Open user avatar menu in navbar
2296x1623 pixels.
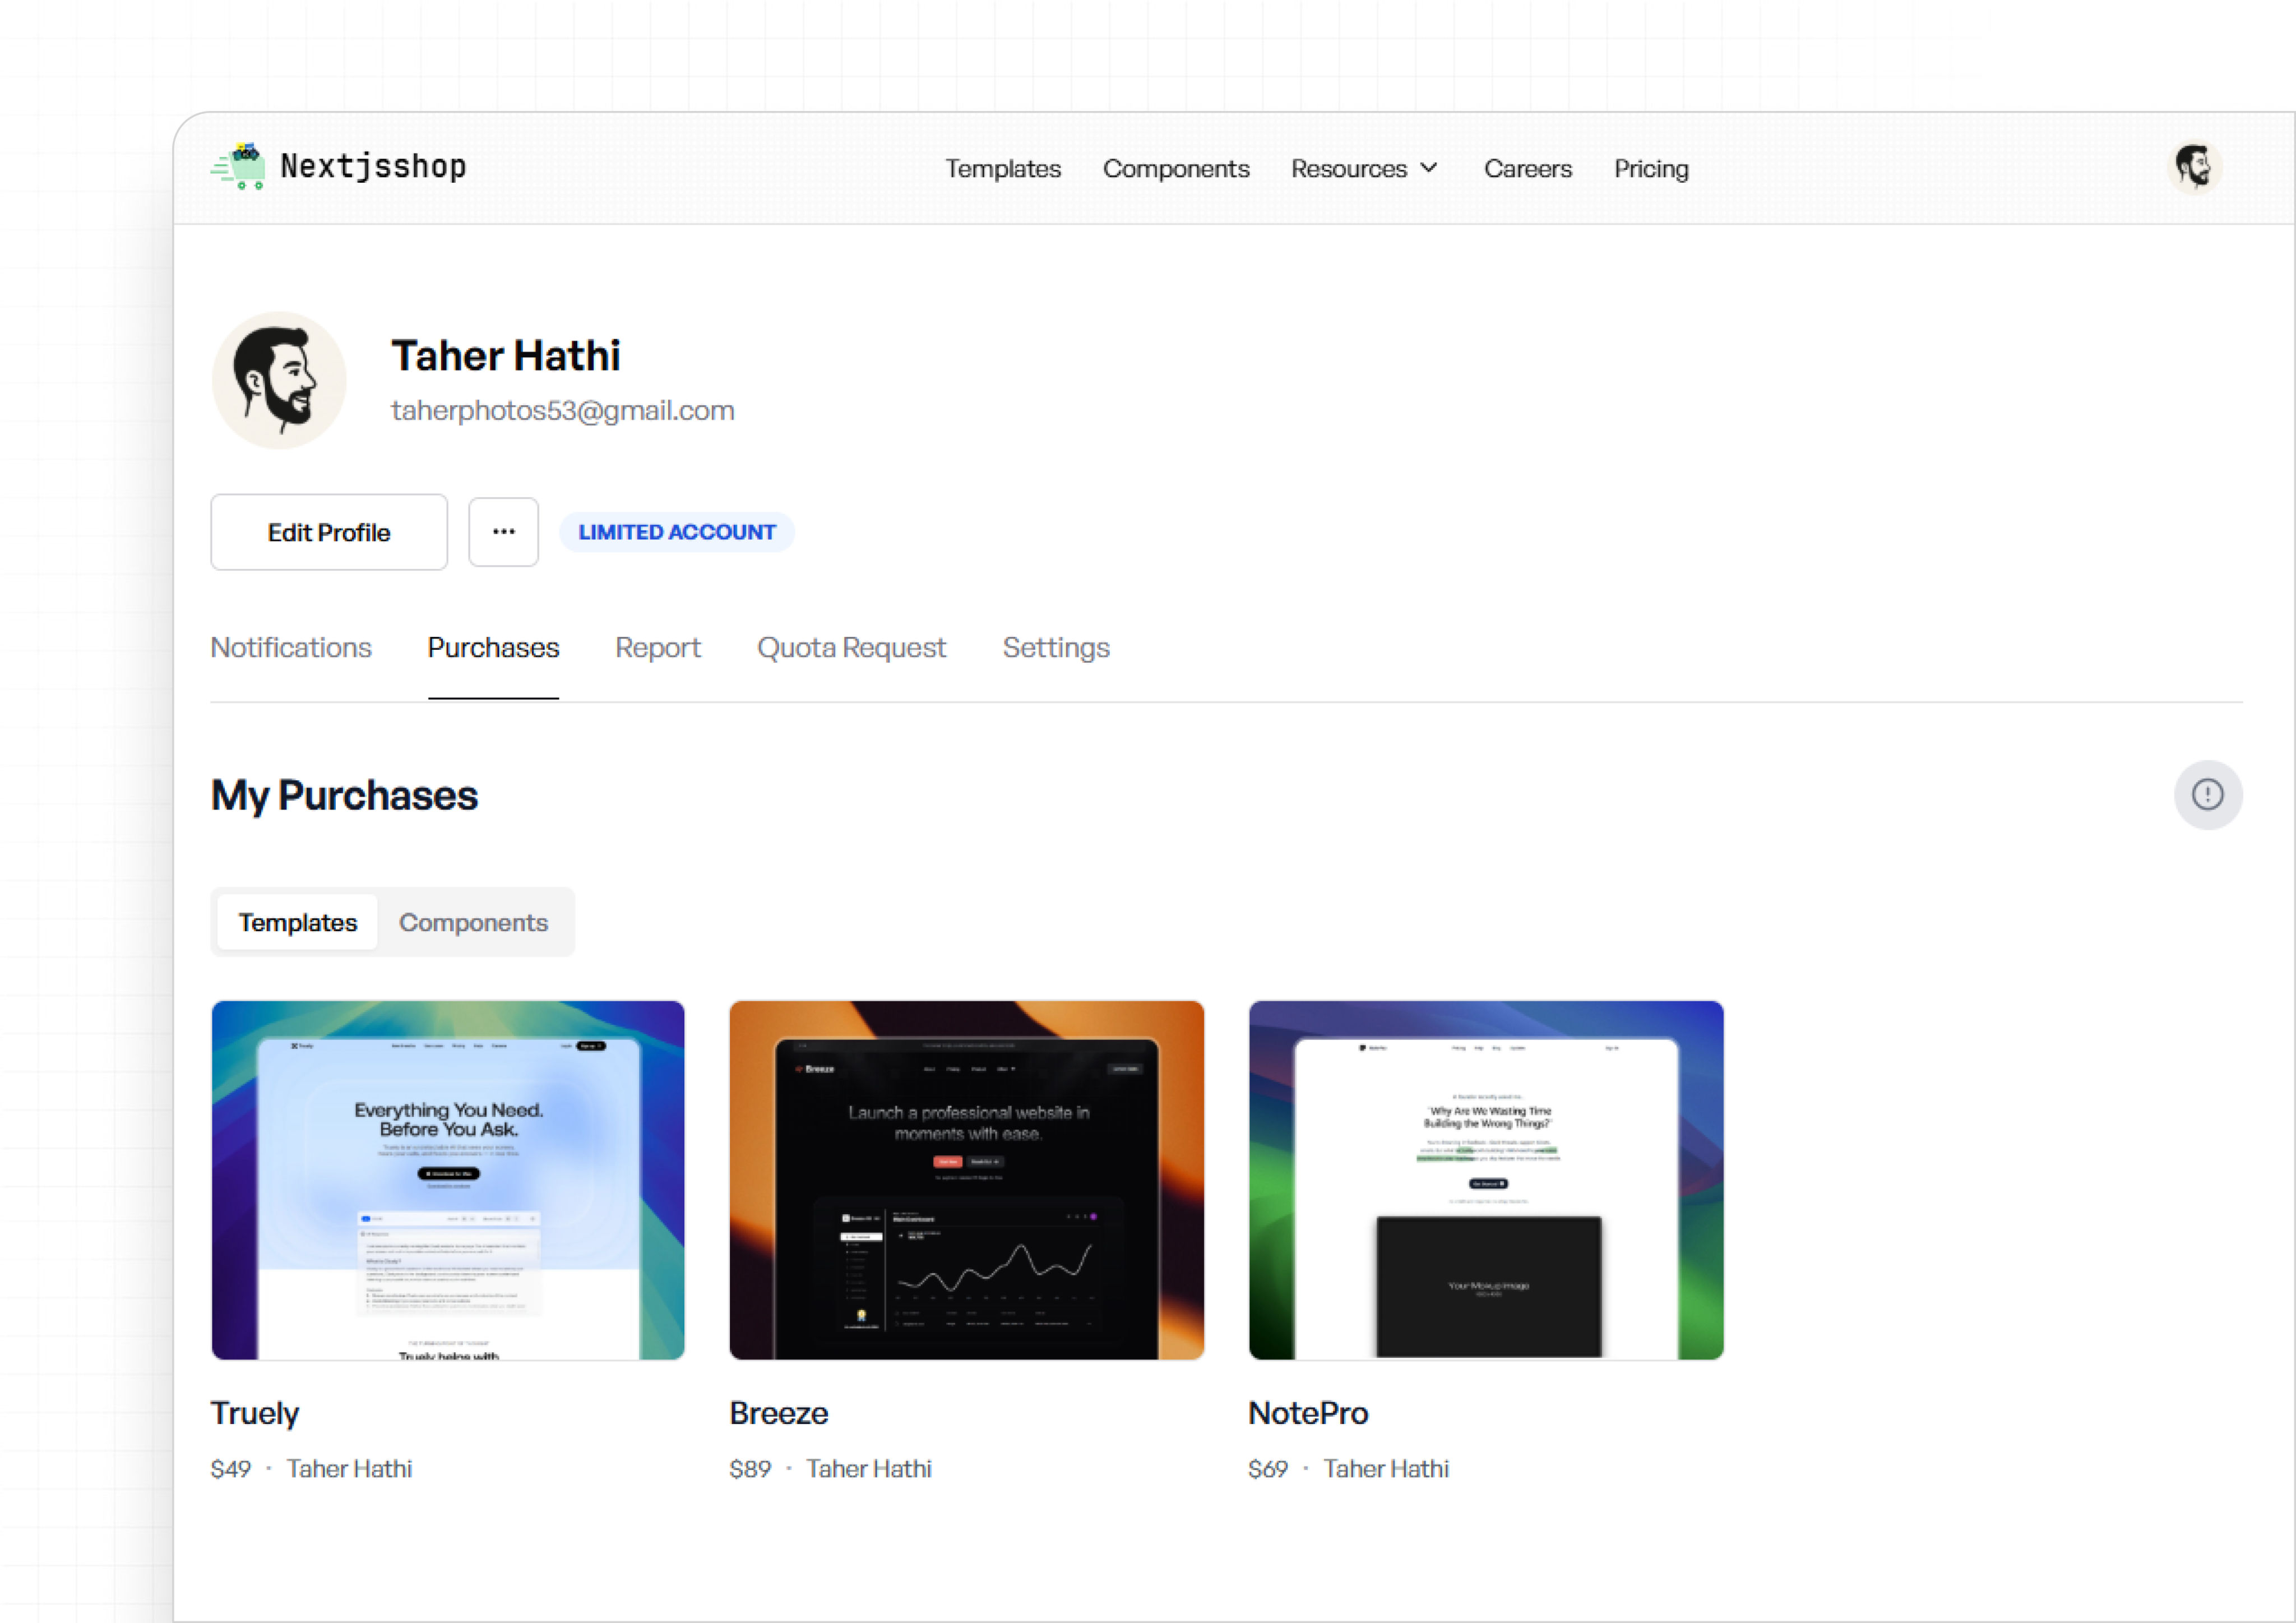pos(2194,167)
